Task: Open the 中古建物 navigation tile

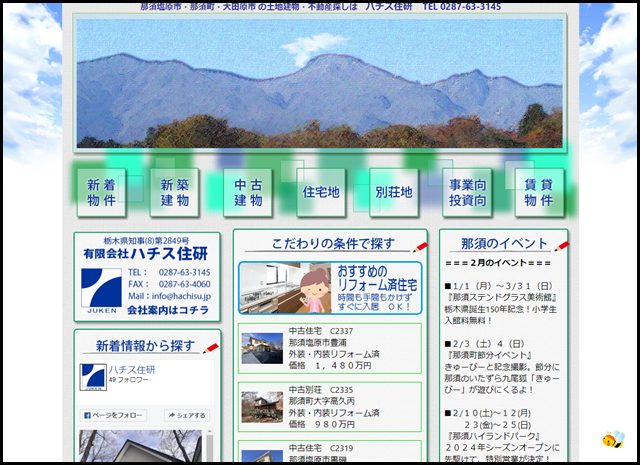Action: pos(248,192)
